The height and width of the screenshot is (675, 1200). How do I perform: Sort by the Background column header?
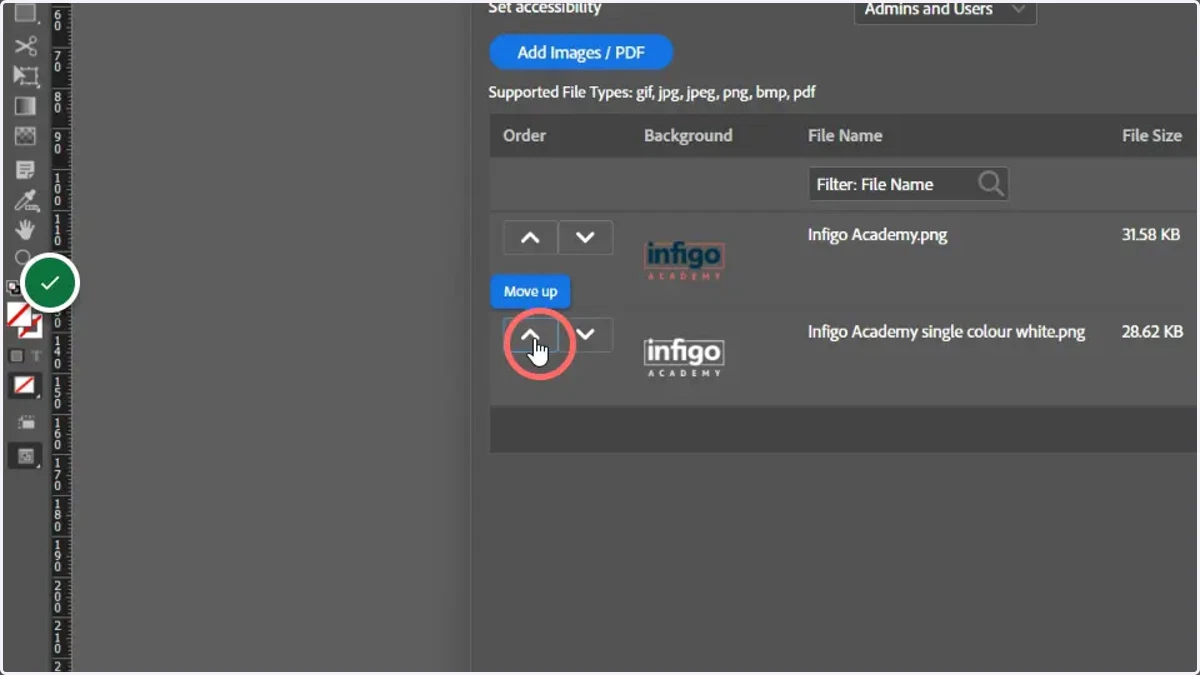688,135
